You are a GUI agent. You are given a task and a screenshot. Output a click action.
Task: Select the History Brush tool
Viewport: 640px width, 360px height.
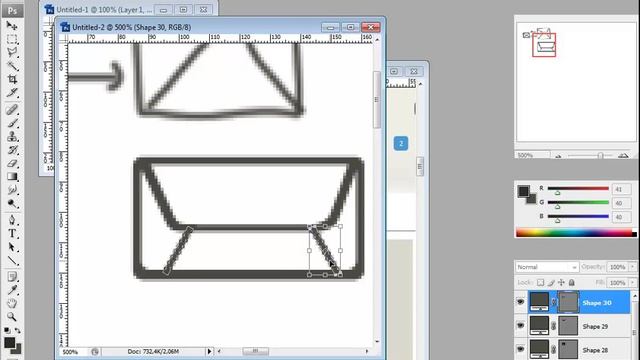pyautogui.click(x=12, y=150)
